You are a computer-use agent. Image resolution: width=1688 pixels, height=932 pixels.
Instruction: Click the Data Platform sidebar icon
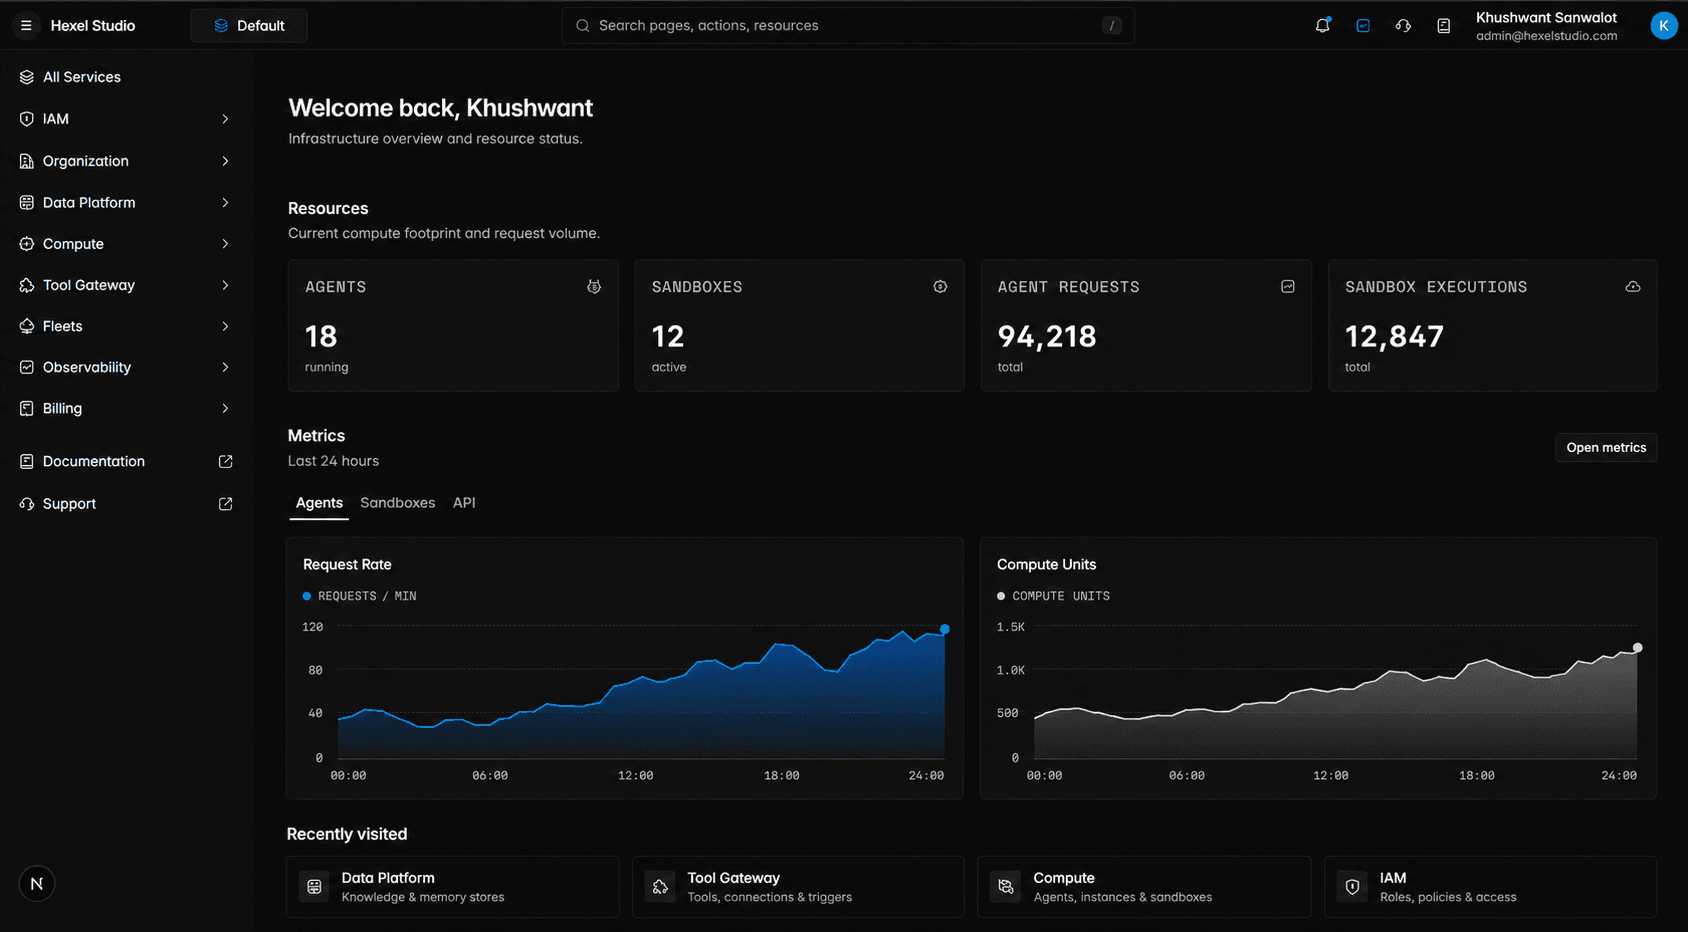27,202
